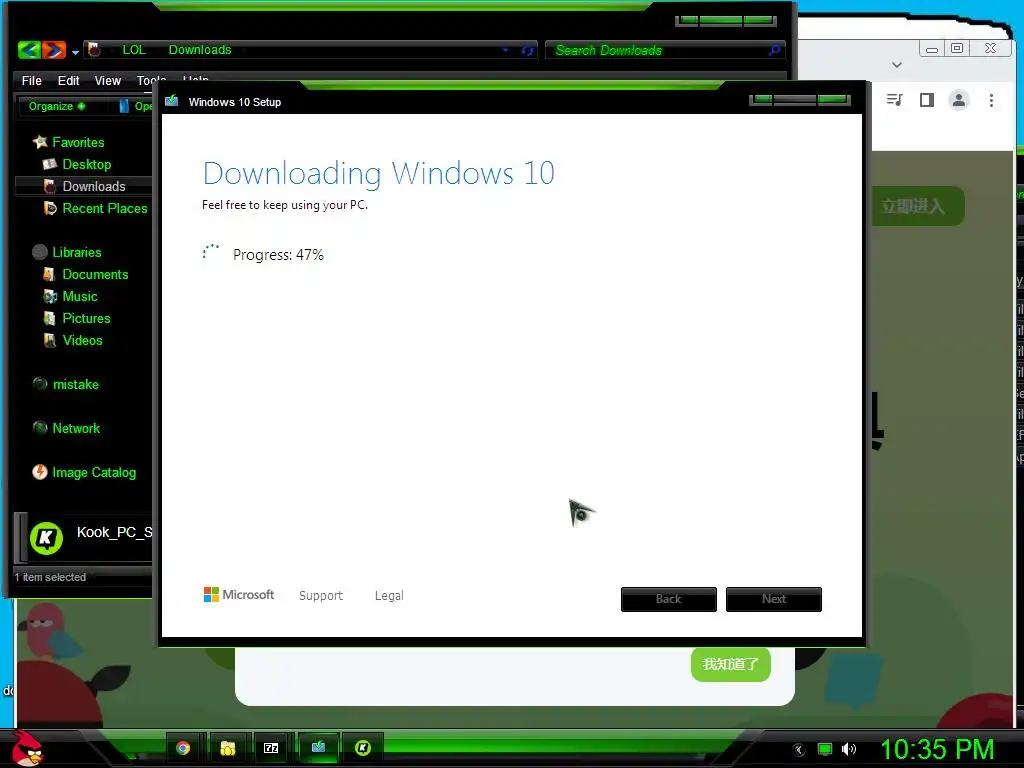
Task: Open the Organize dropdown in Explorer
Action: pos(56,106)
